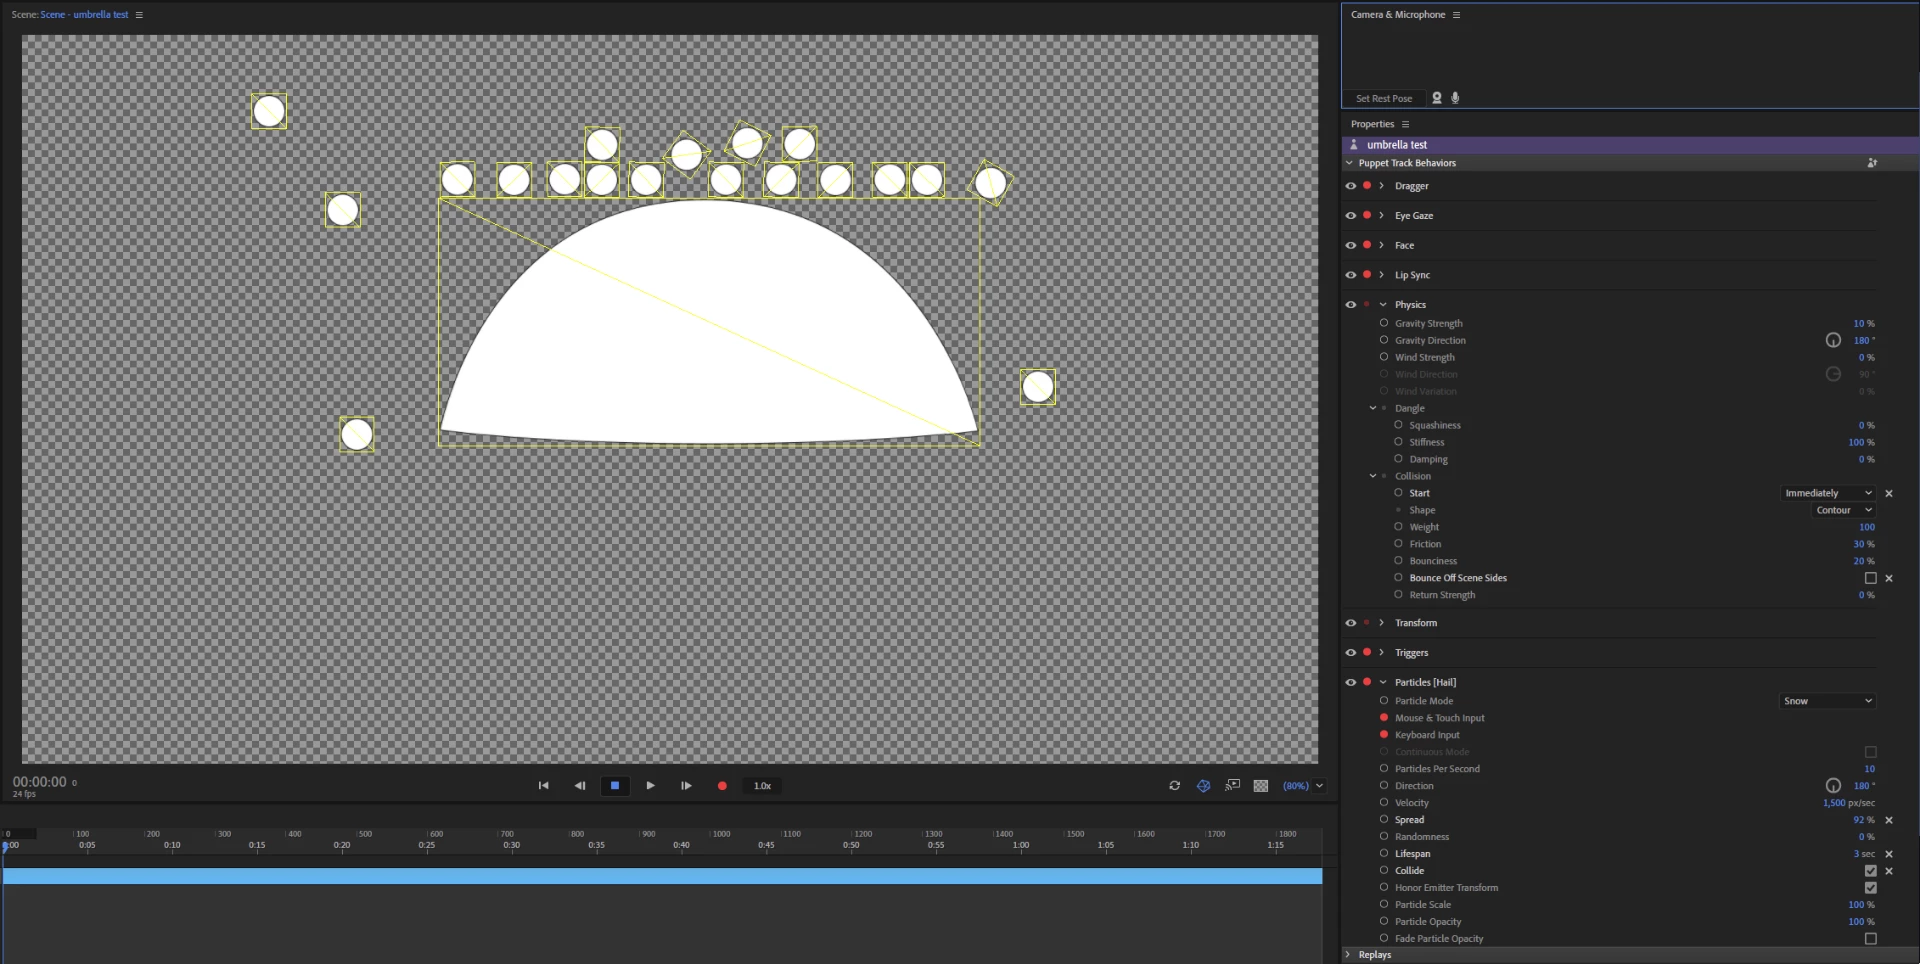Expand the Lip Sync behavior
Viewport: 1920px width, 964px height.
pyautogui.click(x=1382, y=275)
